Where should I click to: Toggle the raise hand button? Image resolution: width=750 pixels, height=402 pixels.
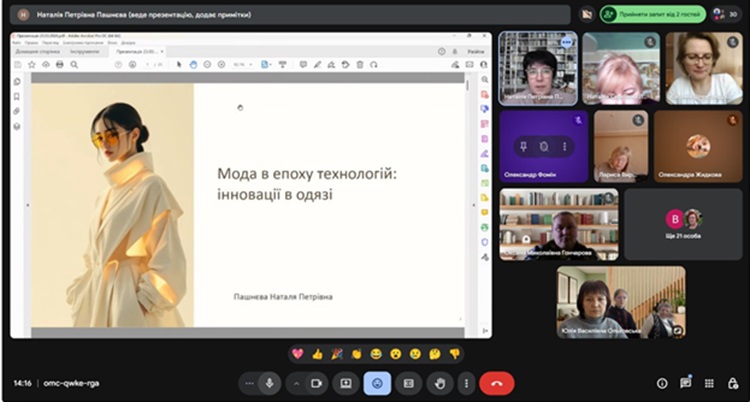point(438,383)
